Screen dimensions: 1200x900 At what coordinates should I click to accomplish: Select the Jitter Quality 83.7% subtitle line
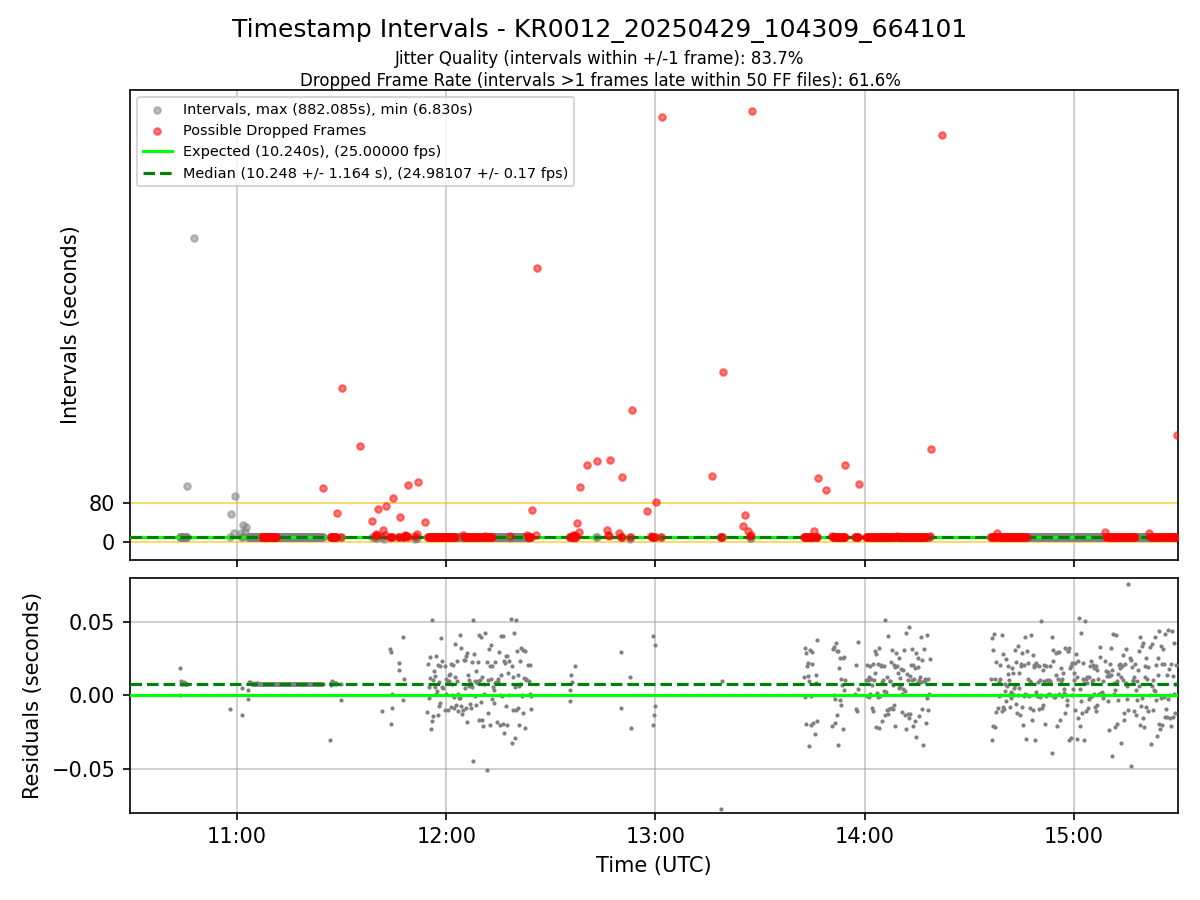point(599,58)
